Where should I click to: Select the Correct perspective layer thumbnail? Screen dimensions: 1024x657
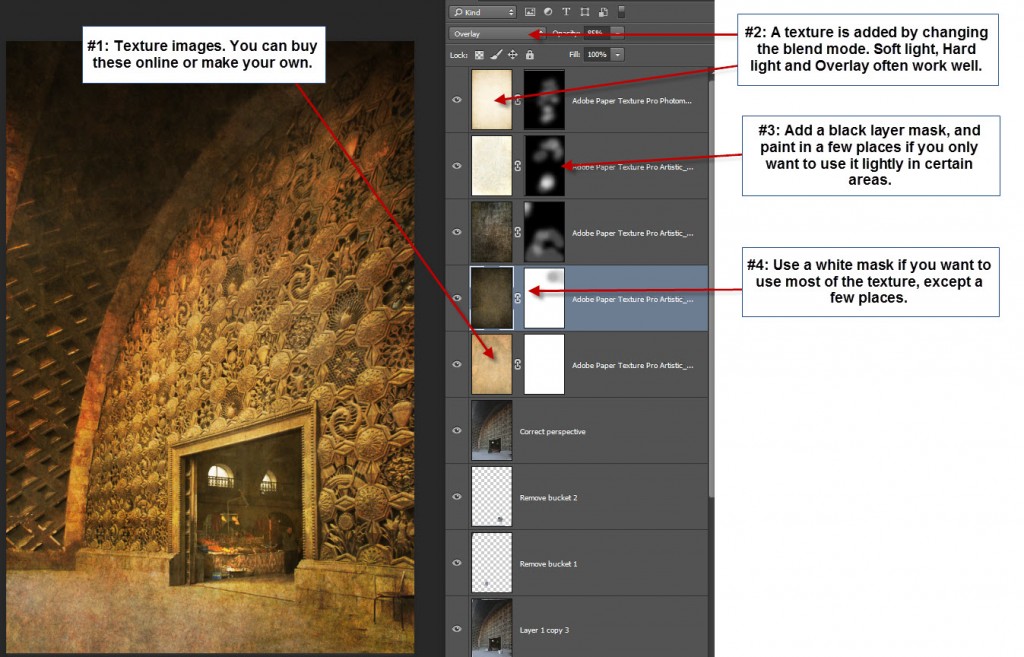(492, 430)
